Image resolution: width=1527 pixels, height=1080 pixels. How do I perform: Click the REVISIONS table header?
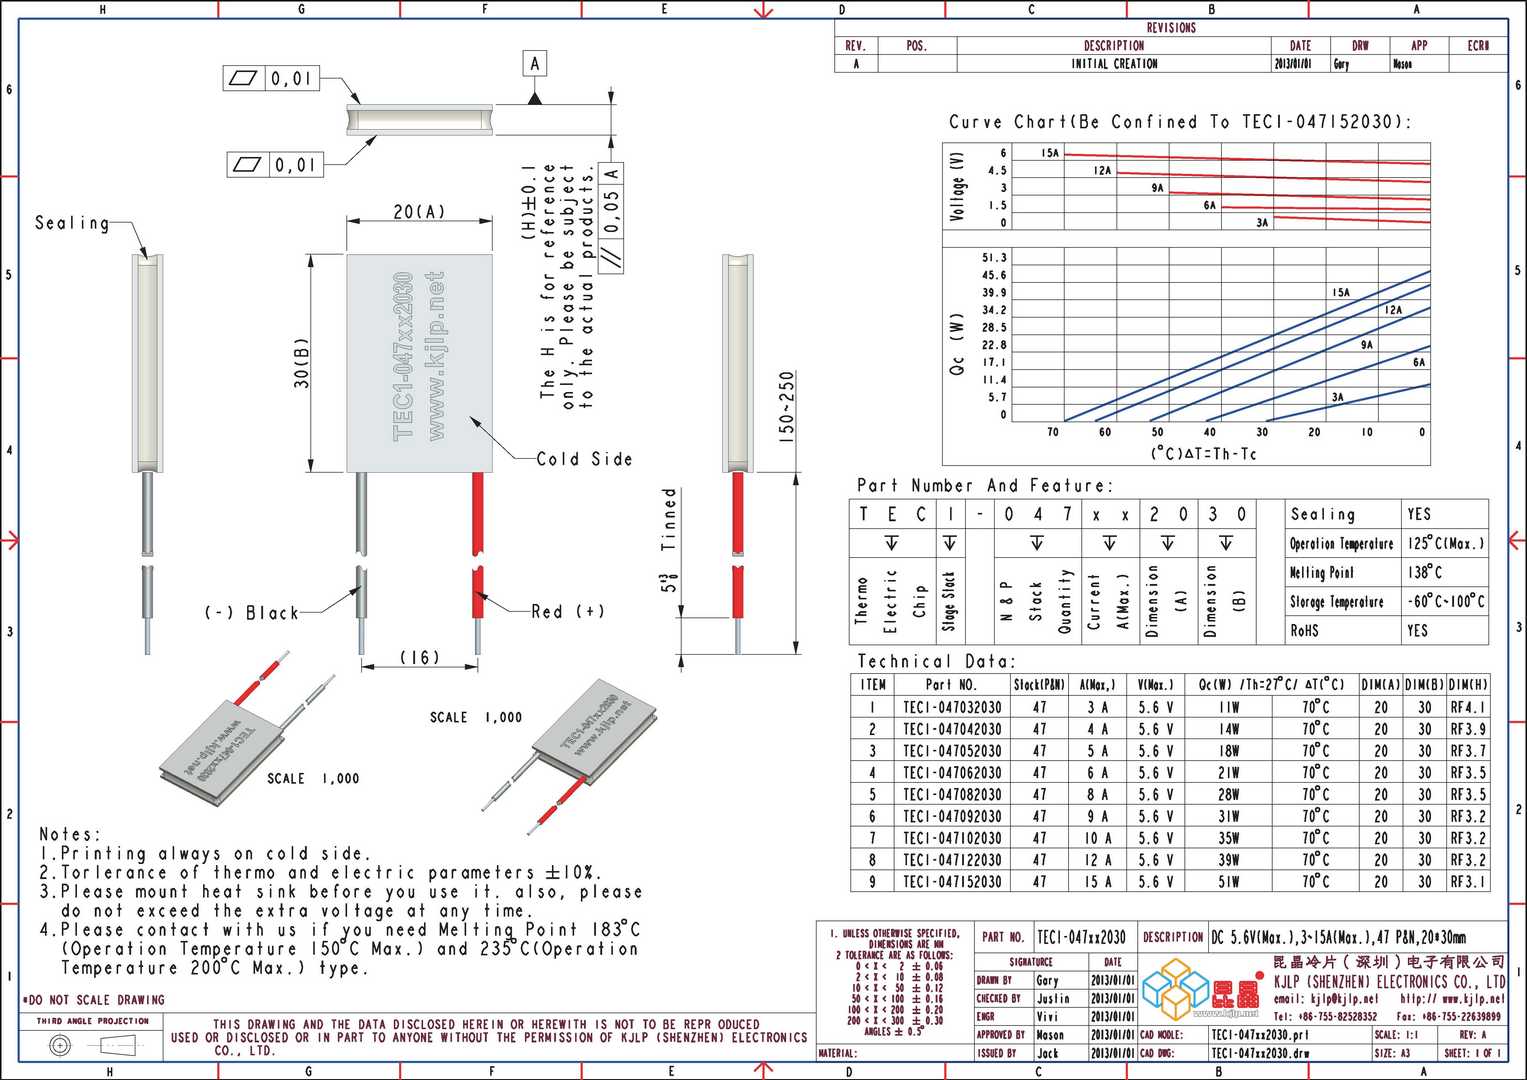[x=1171, y=27]
